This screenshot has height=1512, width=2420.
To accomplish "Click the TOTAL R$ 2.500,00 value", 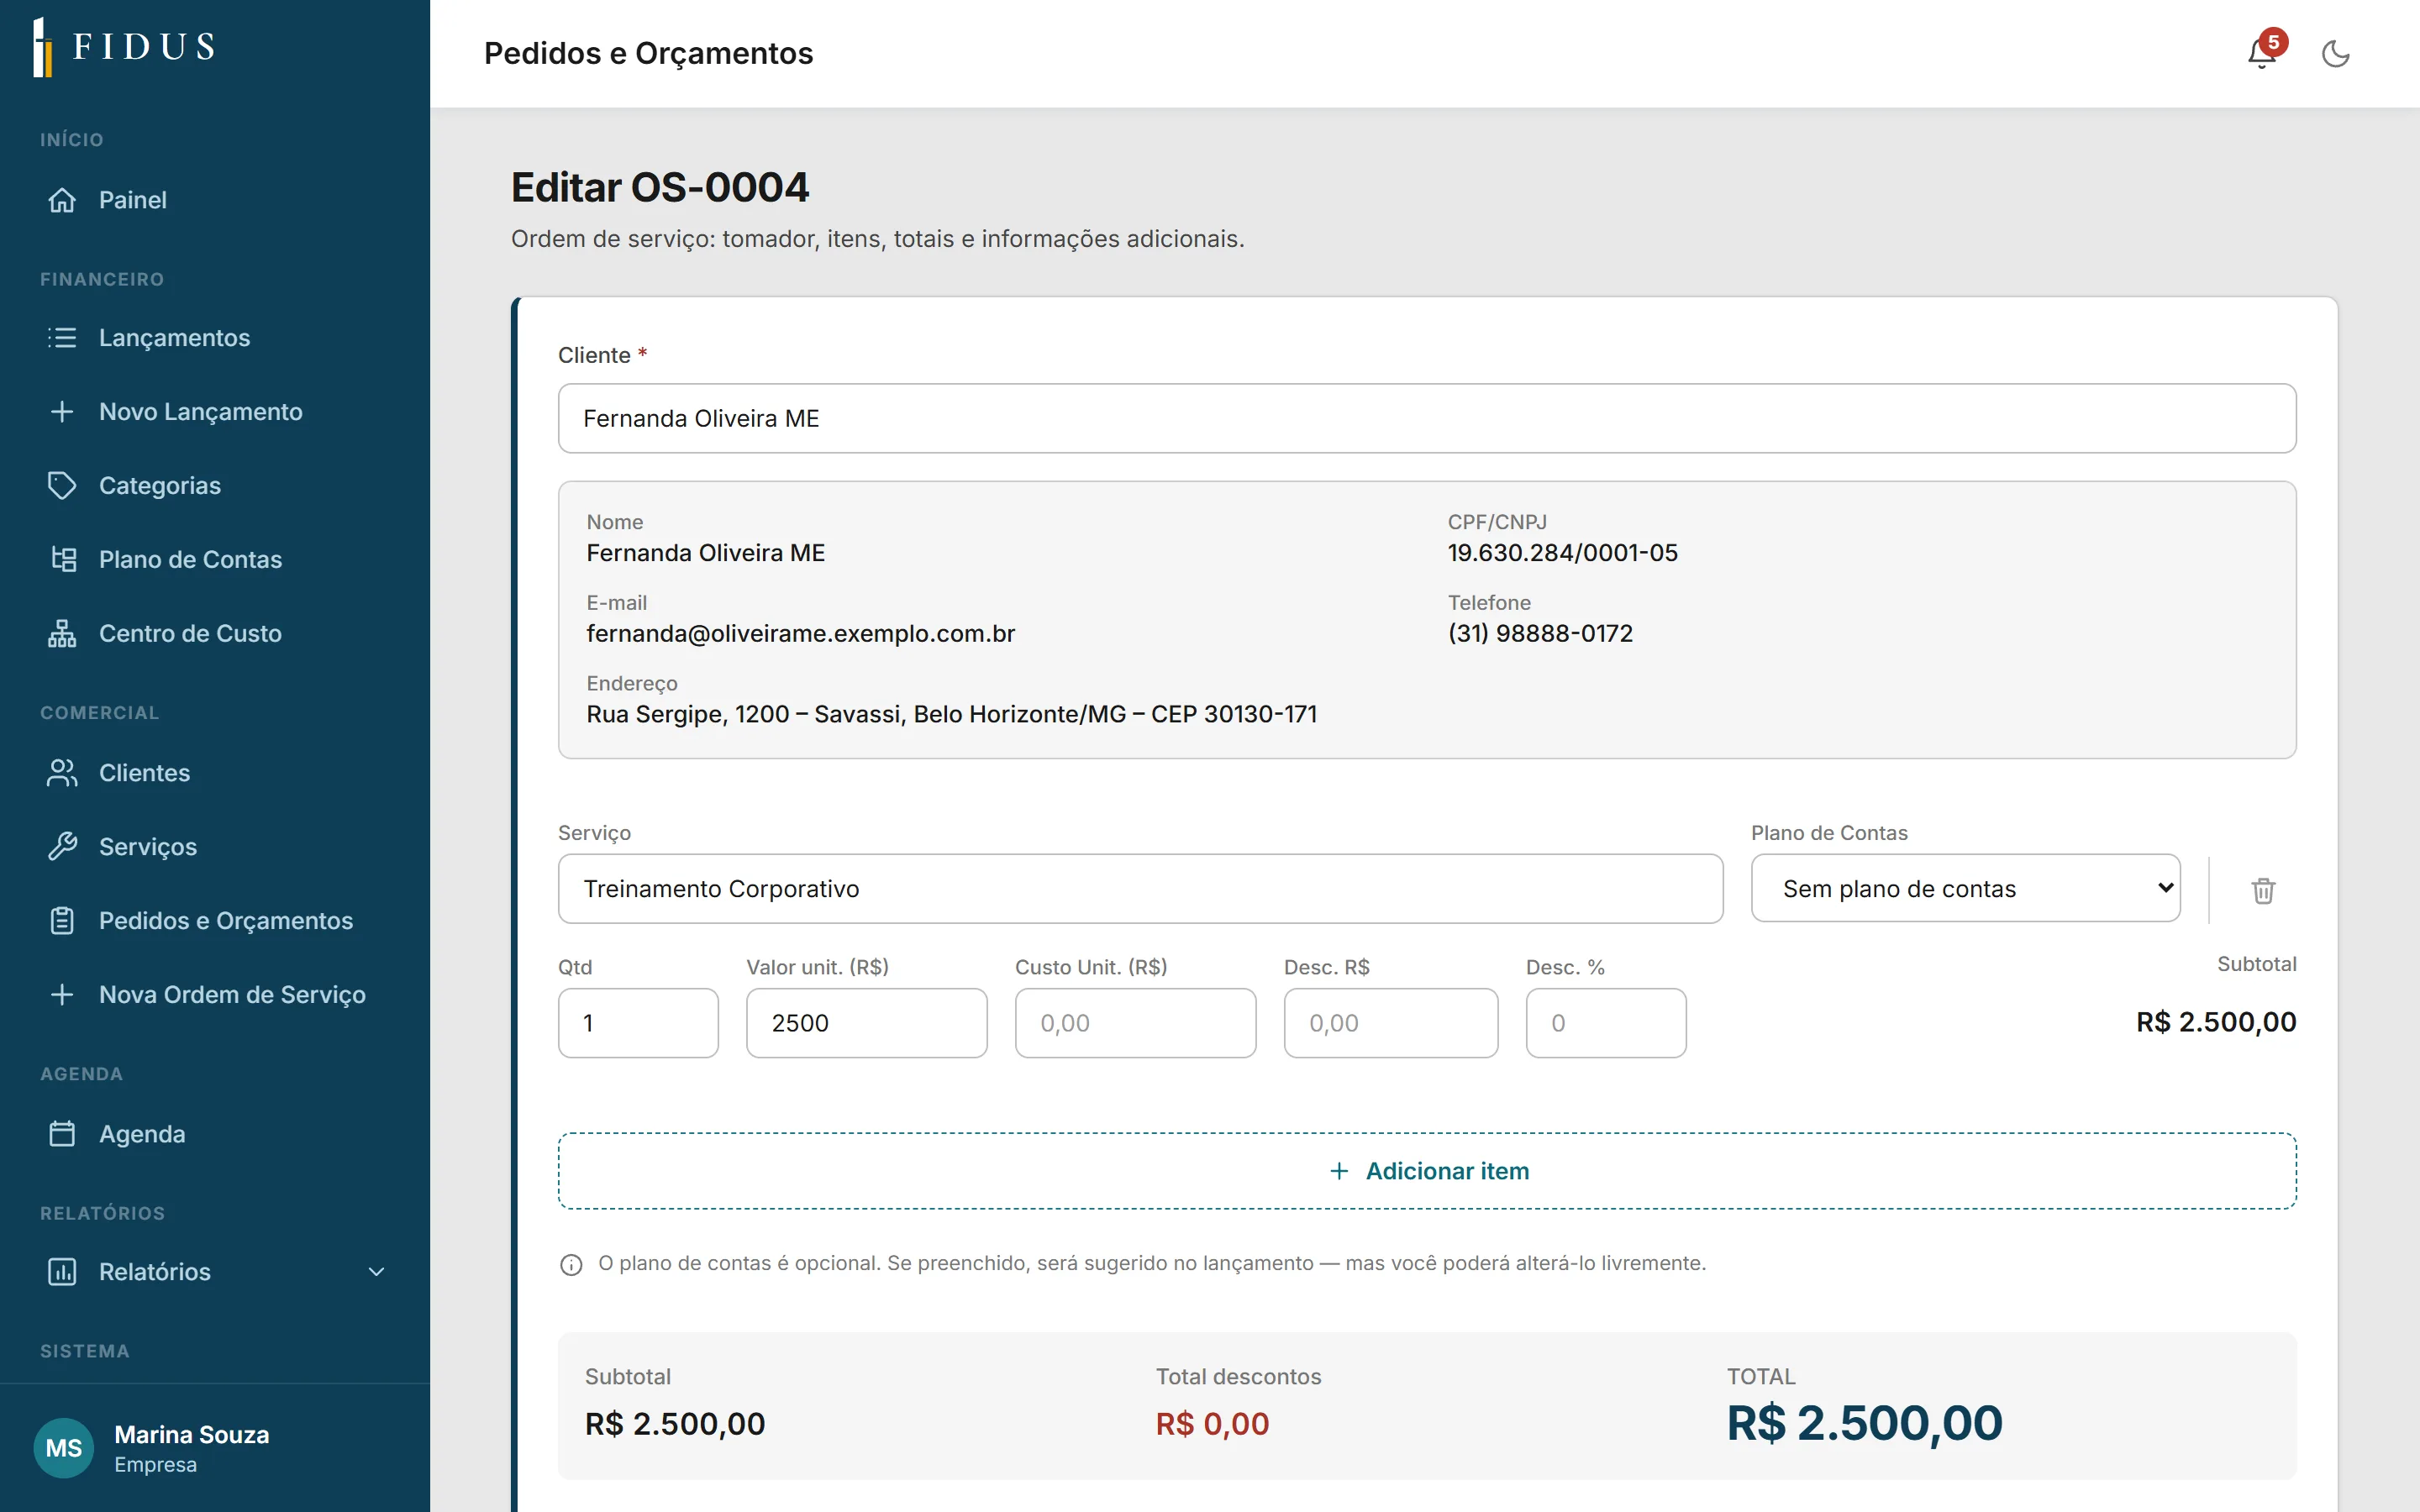I will (x=1864, y=1423).
